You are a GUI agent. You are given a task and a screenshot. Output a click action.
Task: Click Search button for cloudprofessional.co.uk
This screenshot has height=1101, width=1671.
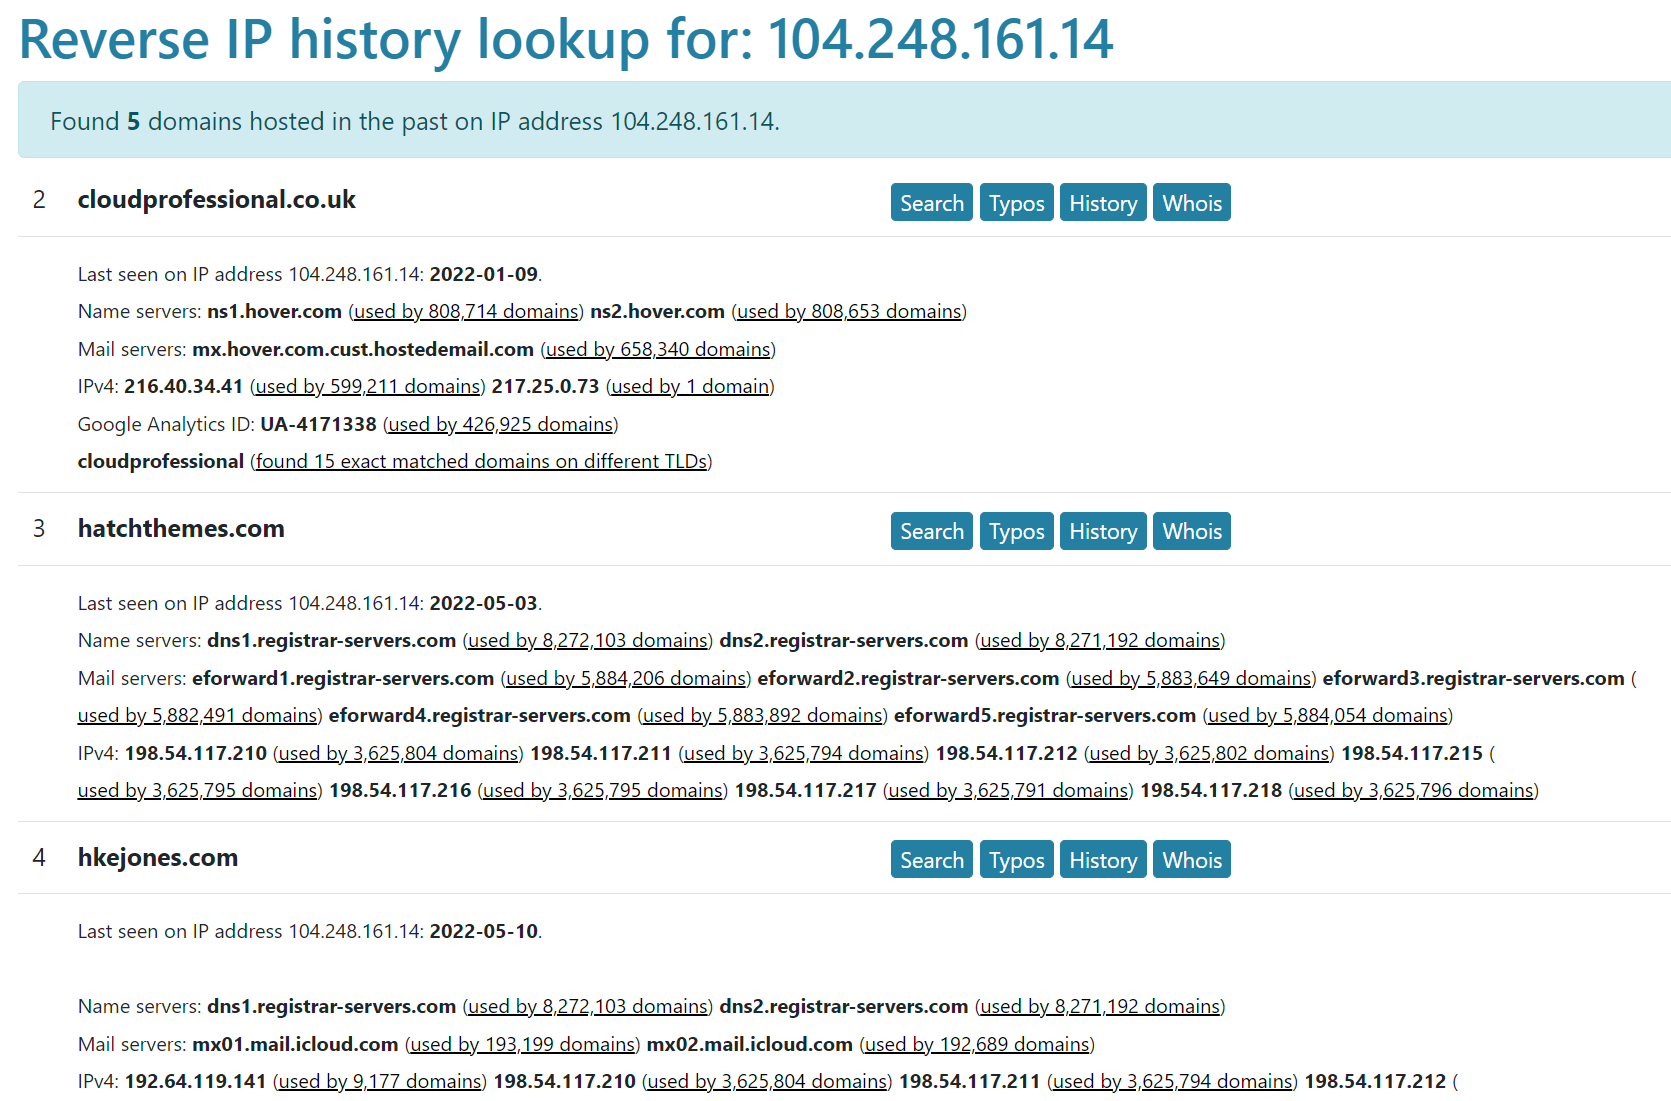pyautogui.click(x=931, y=203)
